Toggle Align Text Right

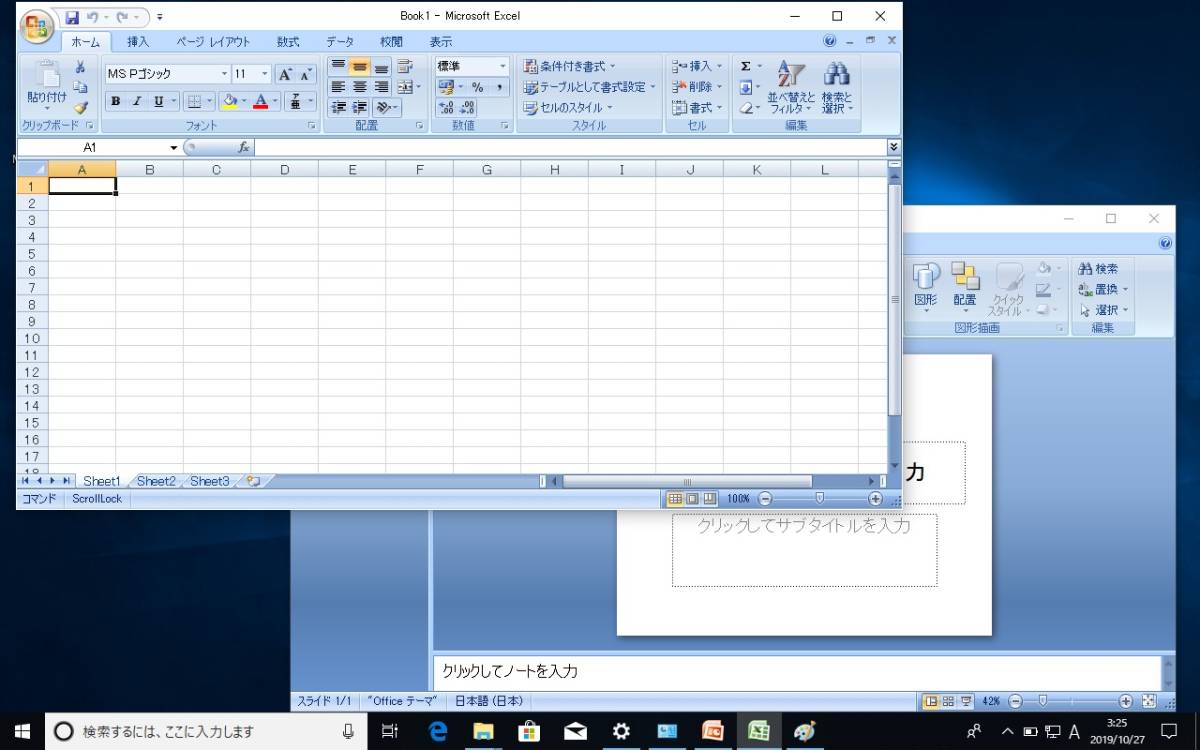click(x=381, y=87)
